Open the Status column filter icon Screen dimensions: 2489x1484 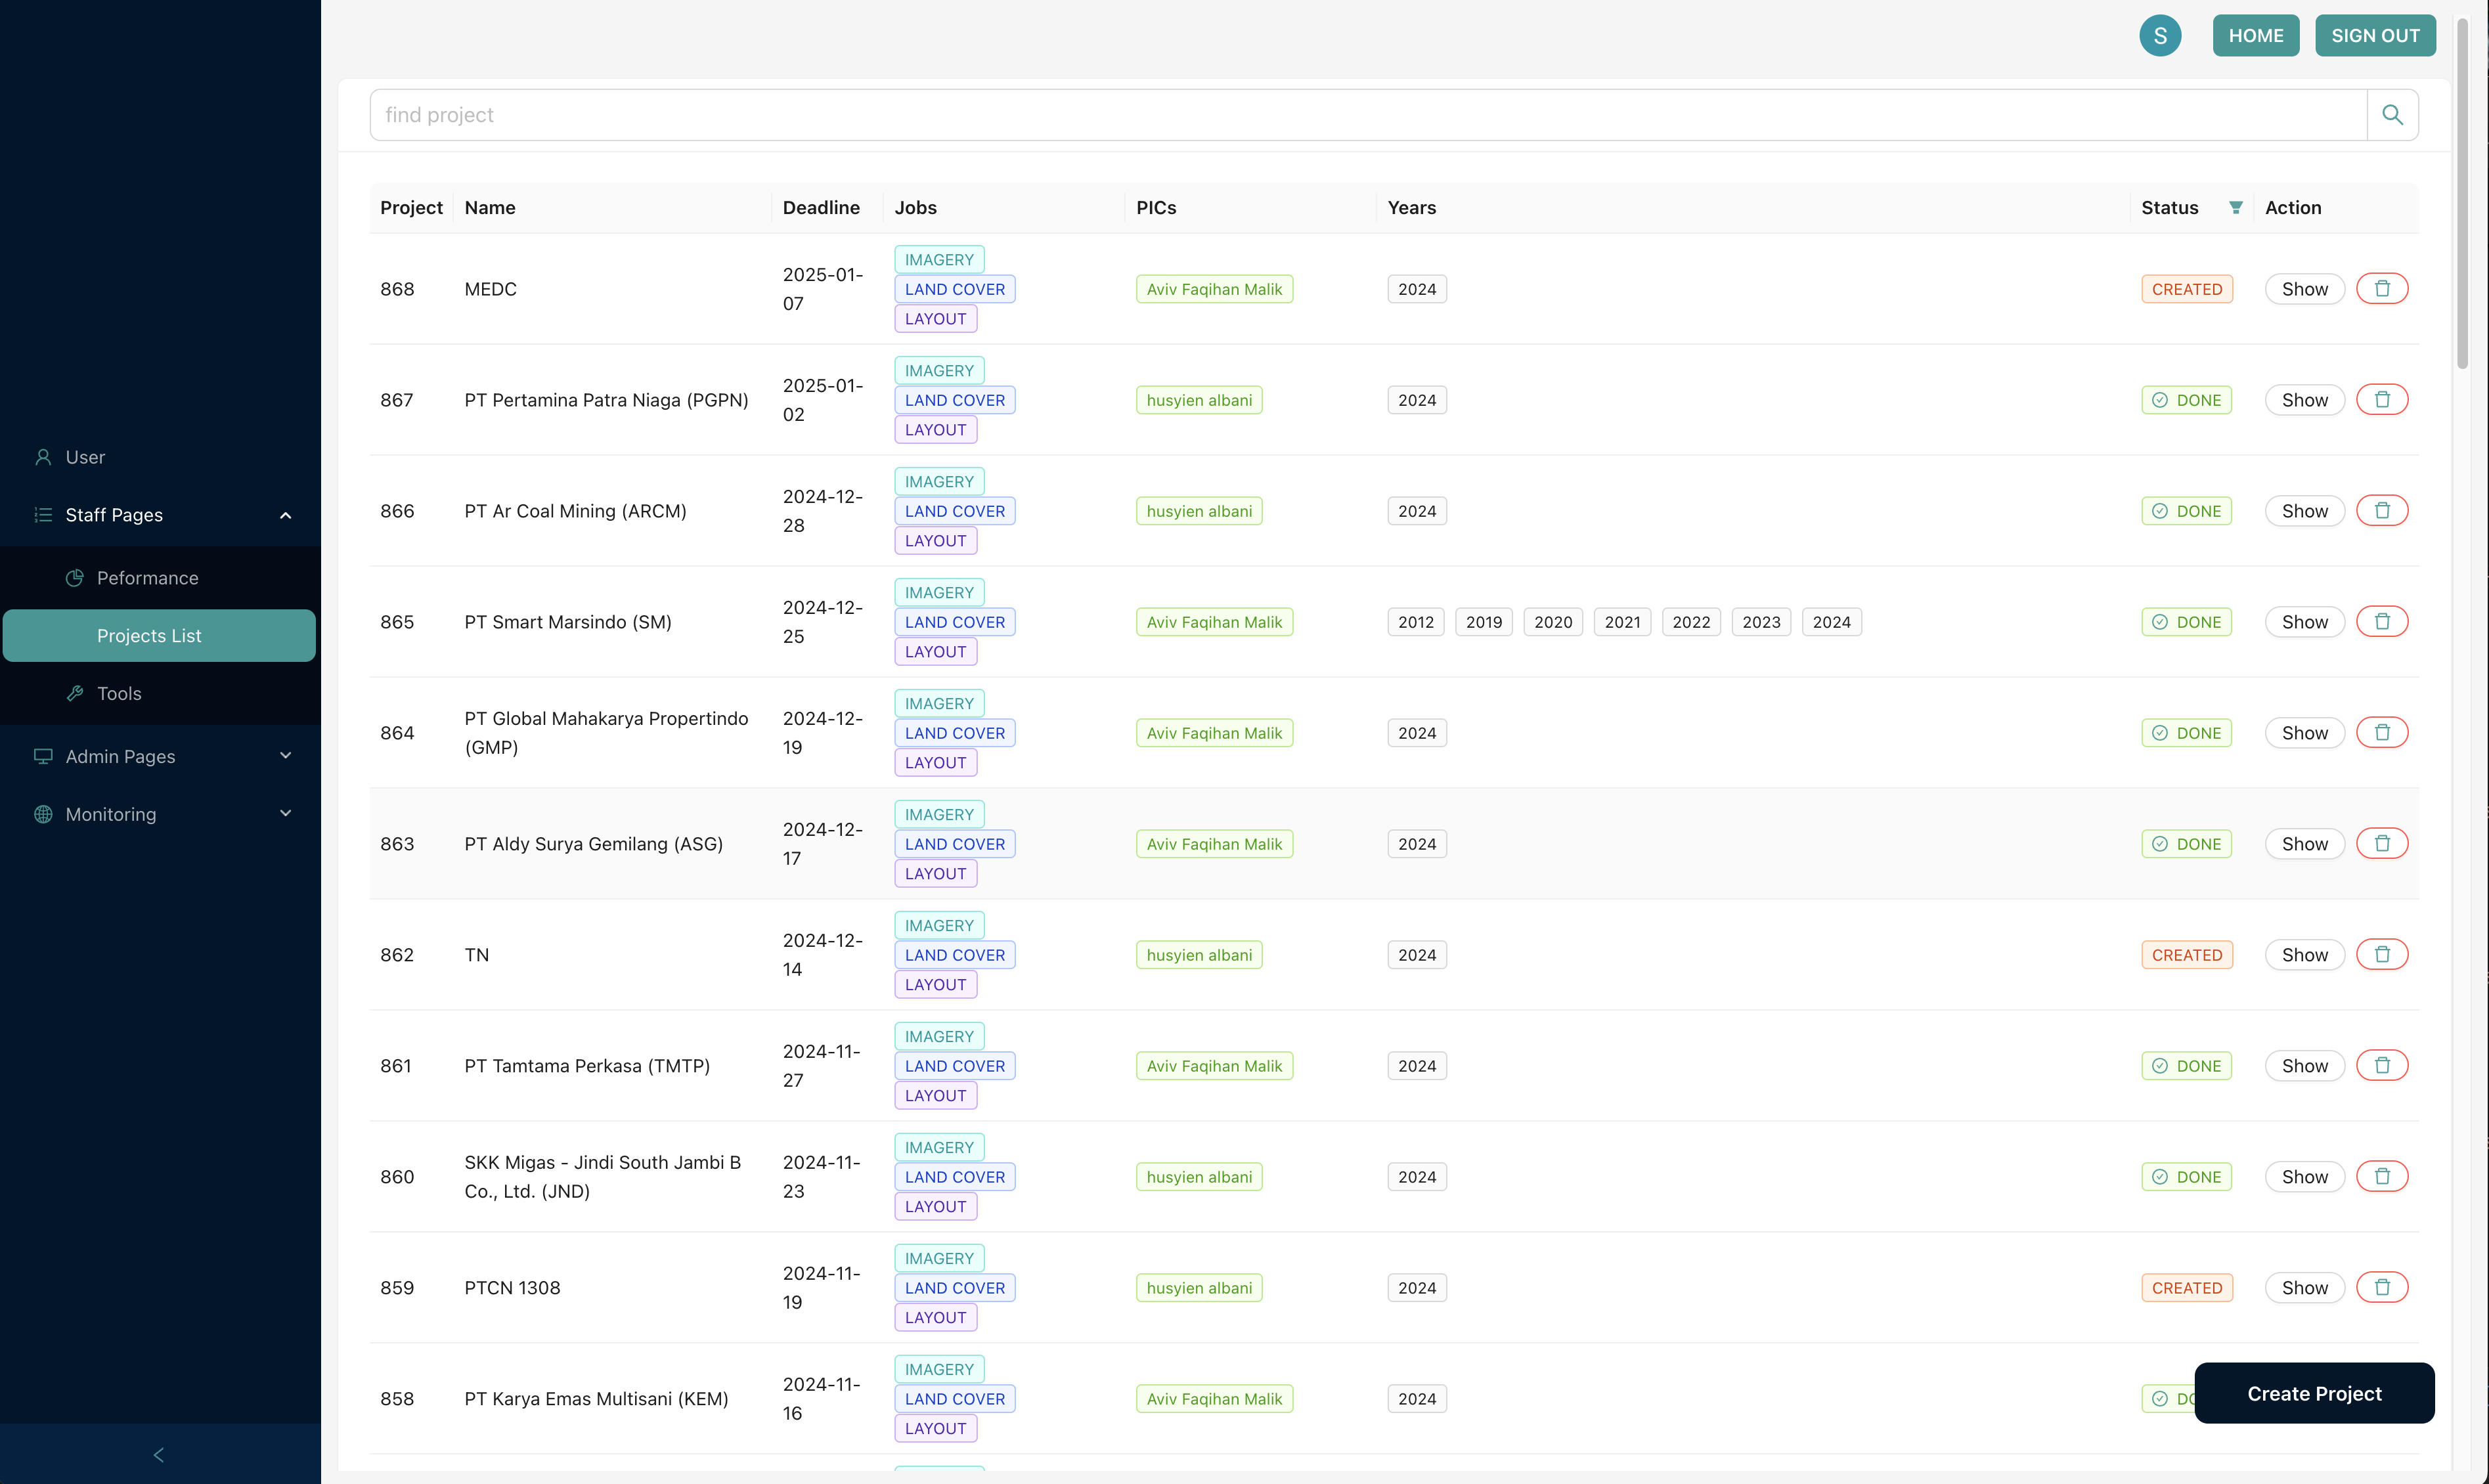coord(2235,208)
